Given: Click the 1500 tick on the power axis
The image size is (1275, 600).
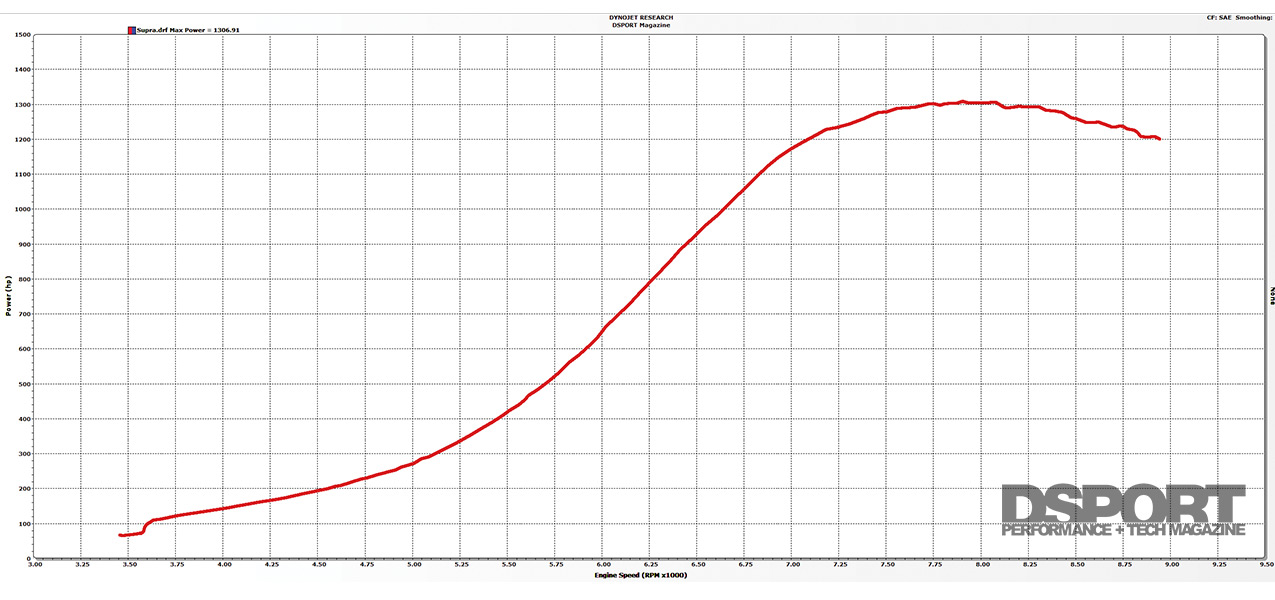Looking at the screenshot, I should click(x=22, y=35).
